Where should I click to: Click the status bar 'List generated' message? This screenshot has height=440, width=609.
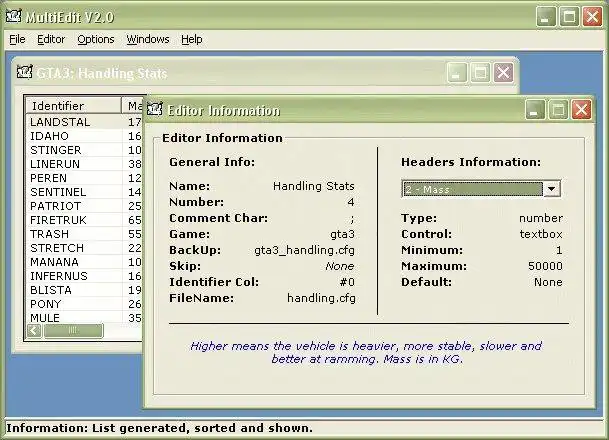(141, 428)
